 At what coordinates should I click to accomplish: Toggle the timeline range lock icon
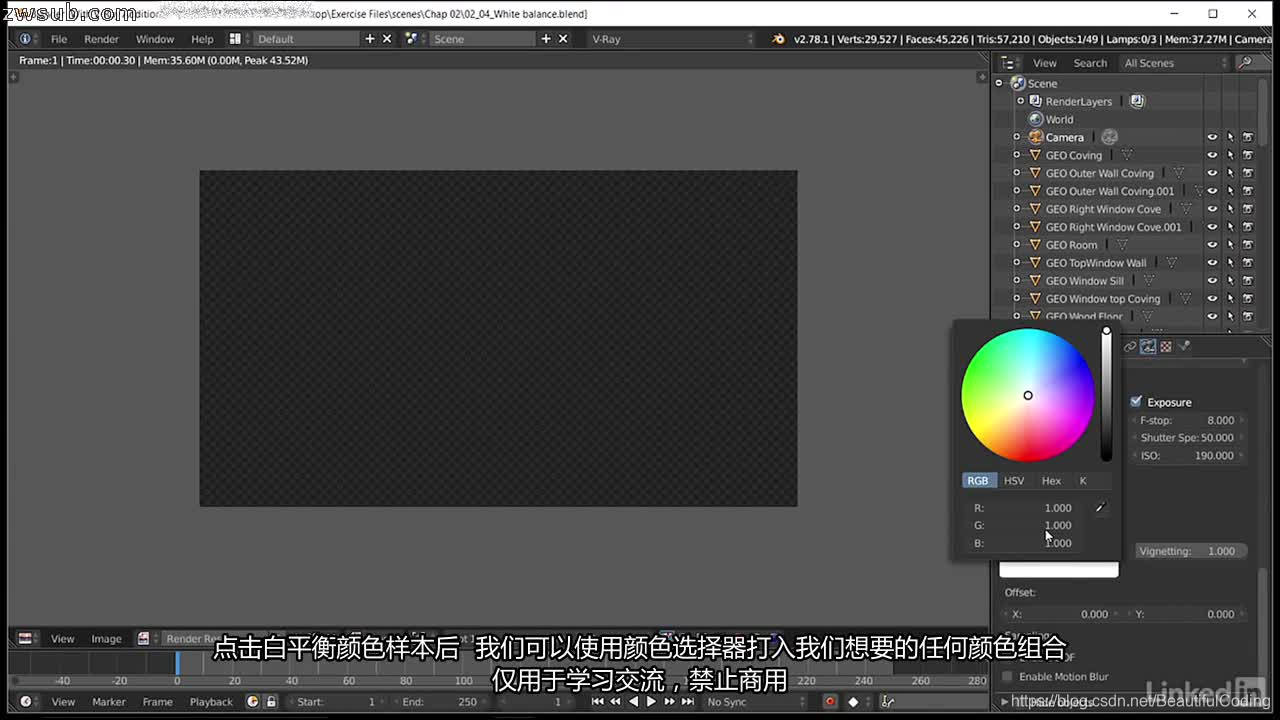(270, 701)
